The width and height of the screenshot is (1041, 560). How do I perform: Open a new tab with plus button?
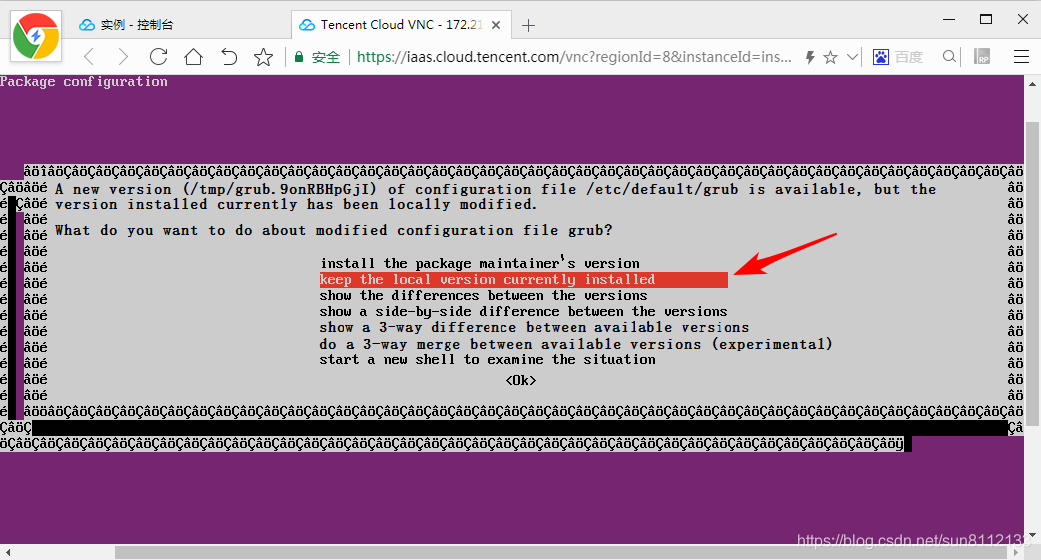point(528,25)
